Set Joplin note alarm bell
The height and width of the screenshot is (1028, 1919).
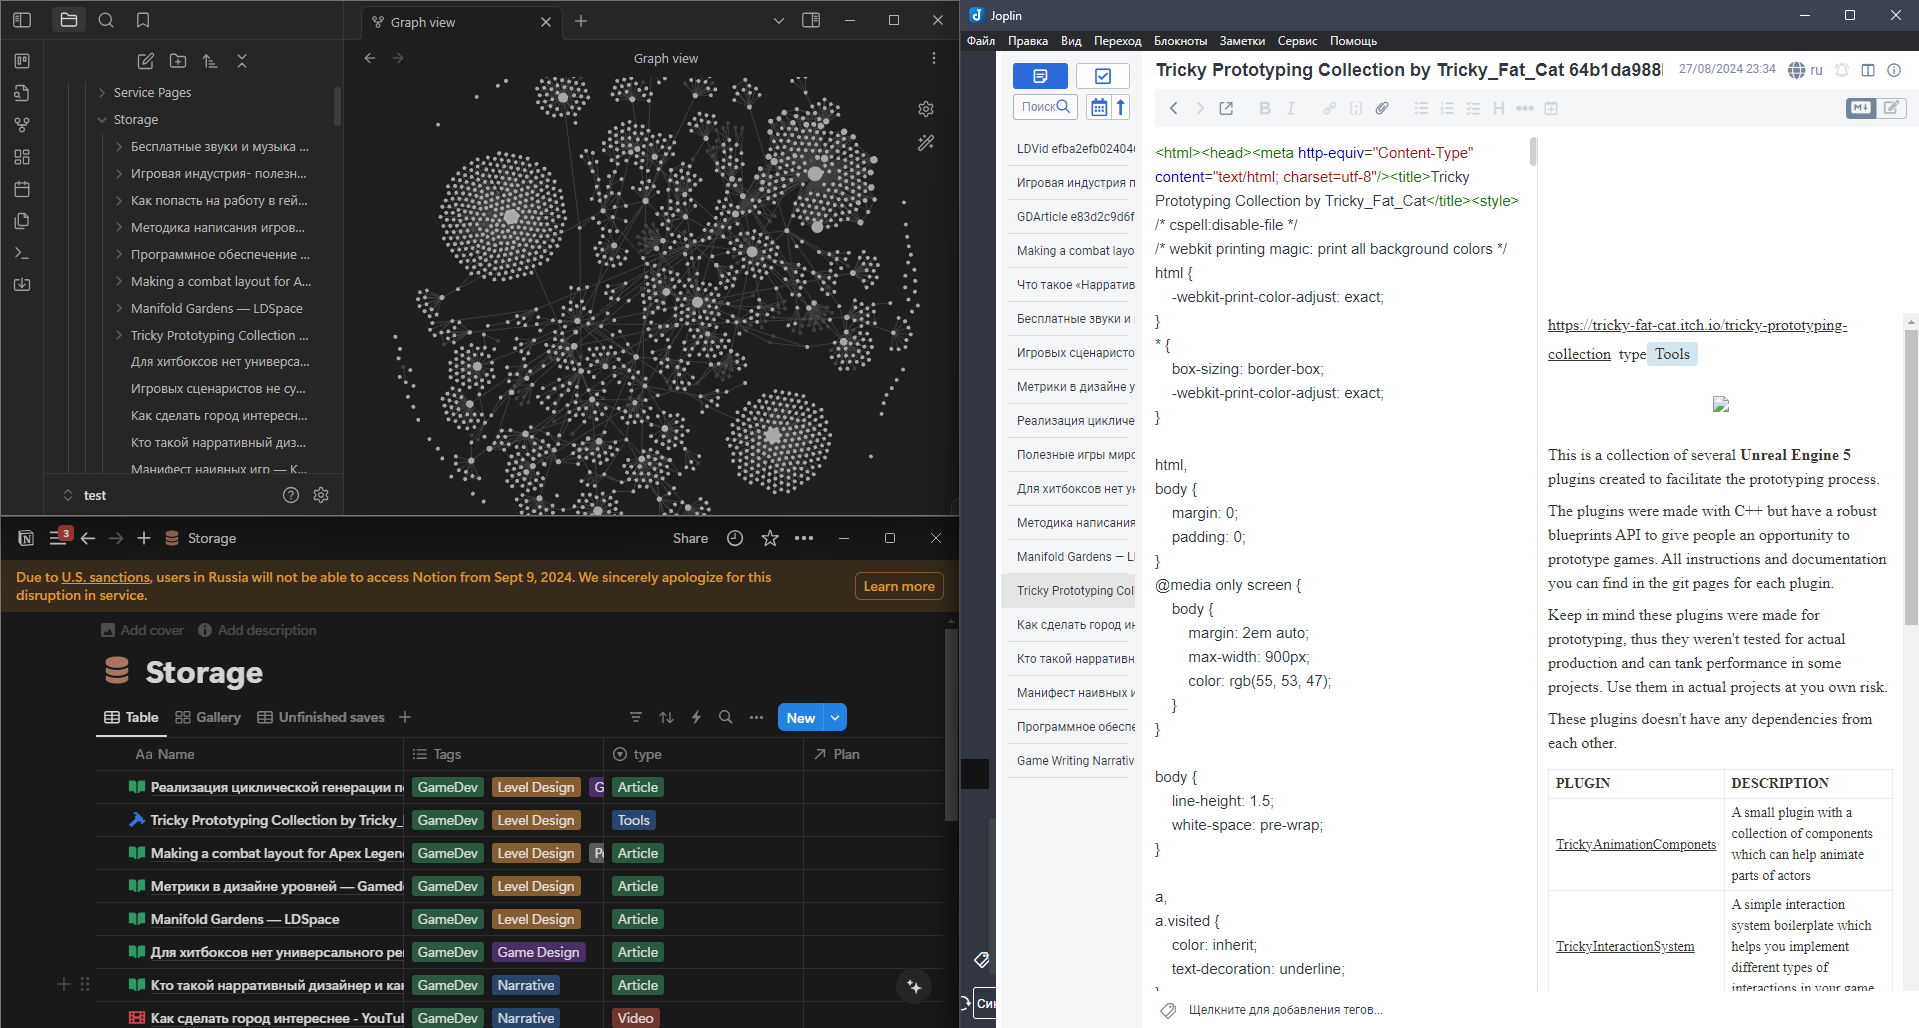[x=1842, y=70]
